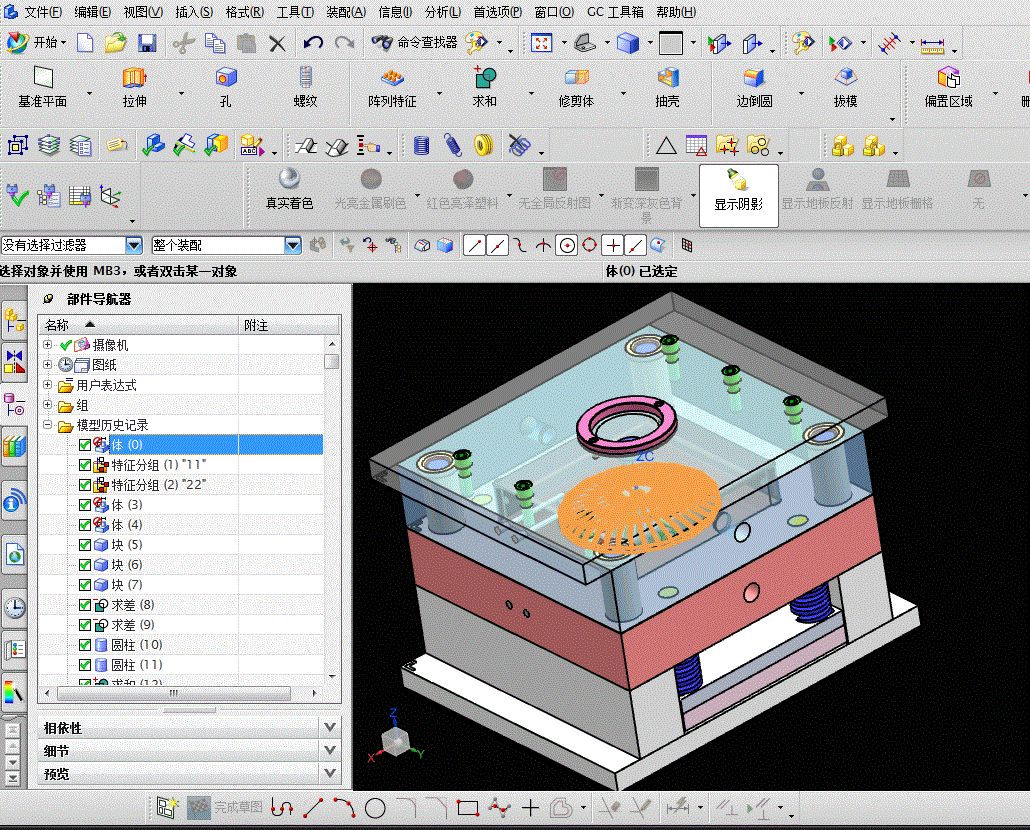Click the Fit view icon
This screenshot has height=830, width=1030.
coord(541,43)
